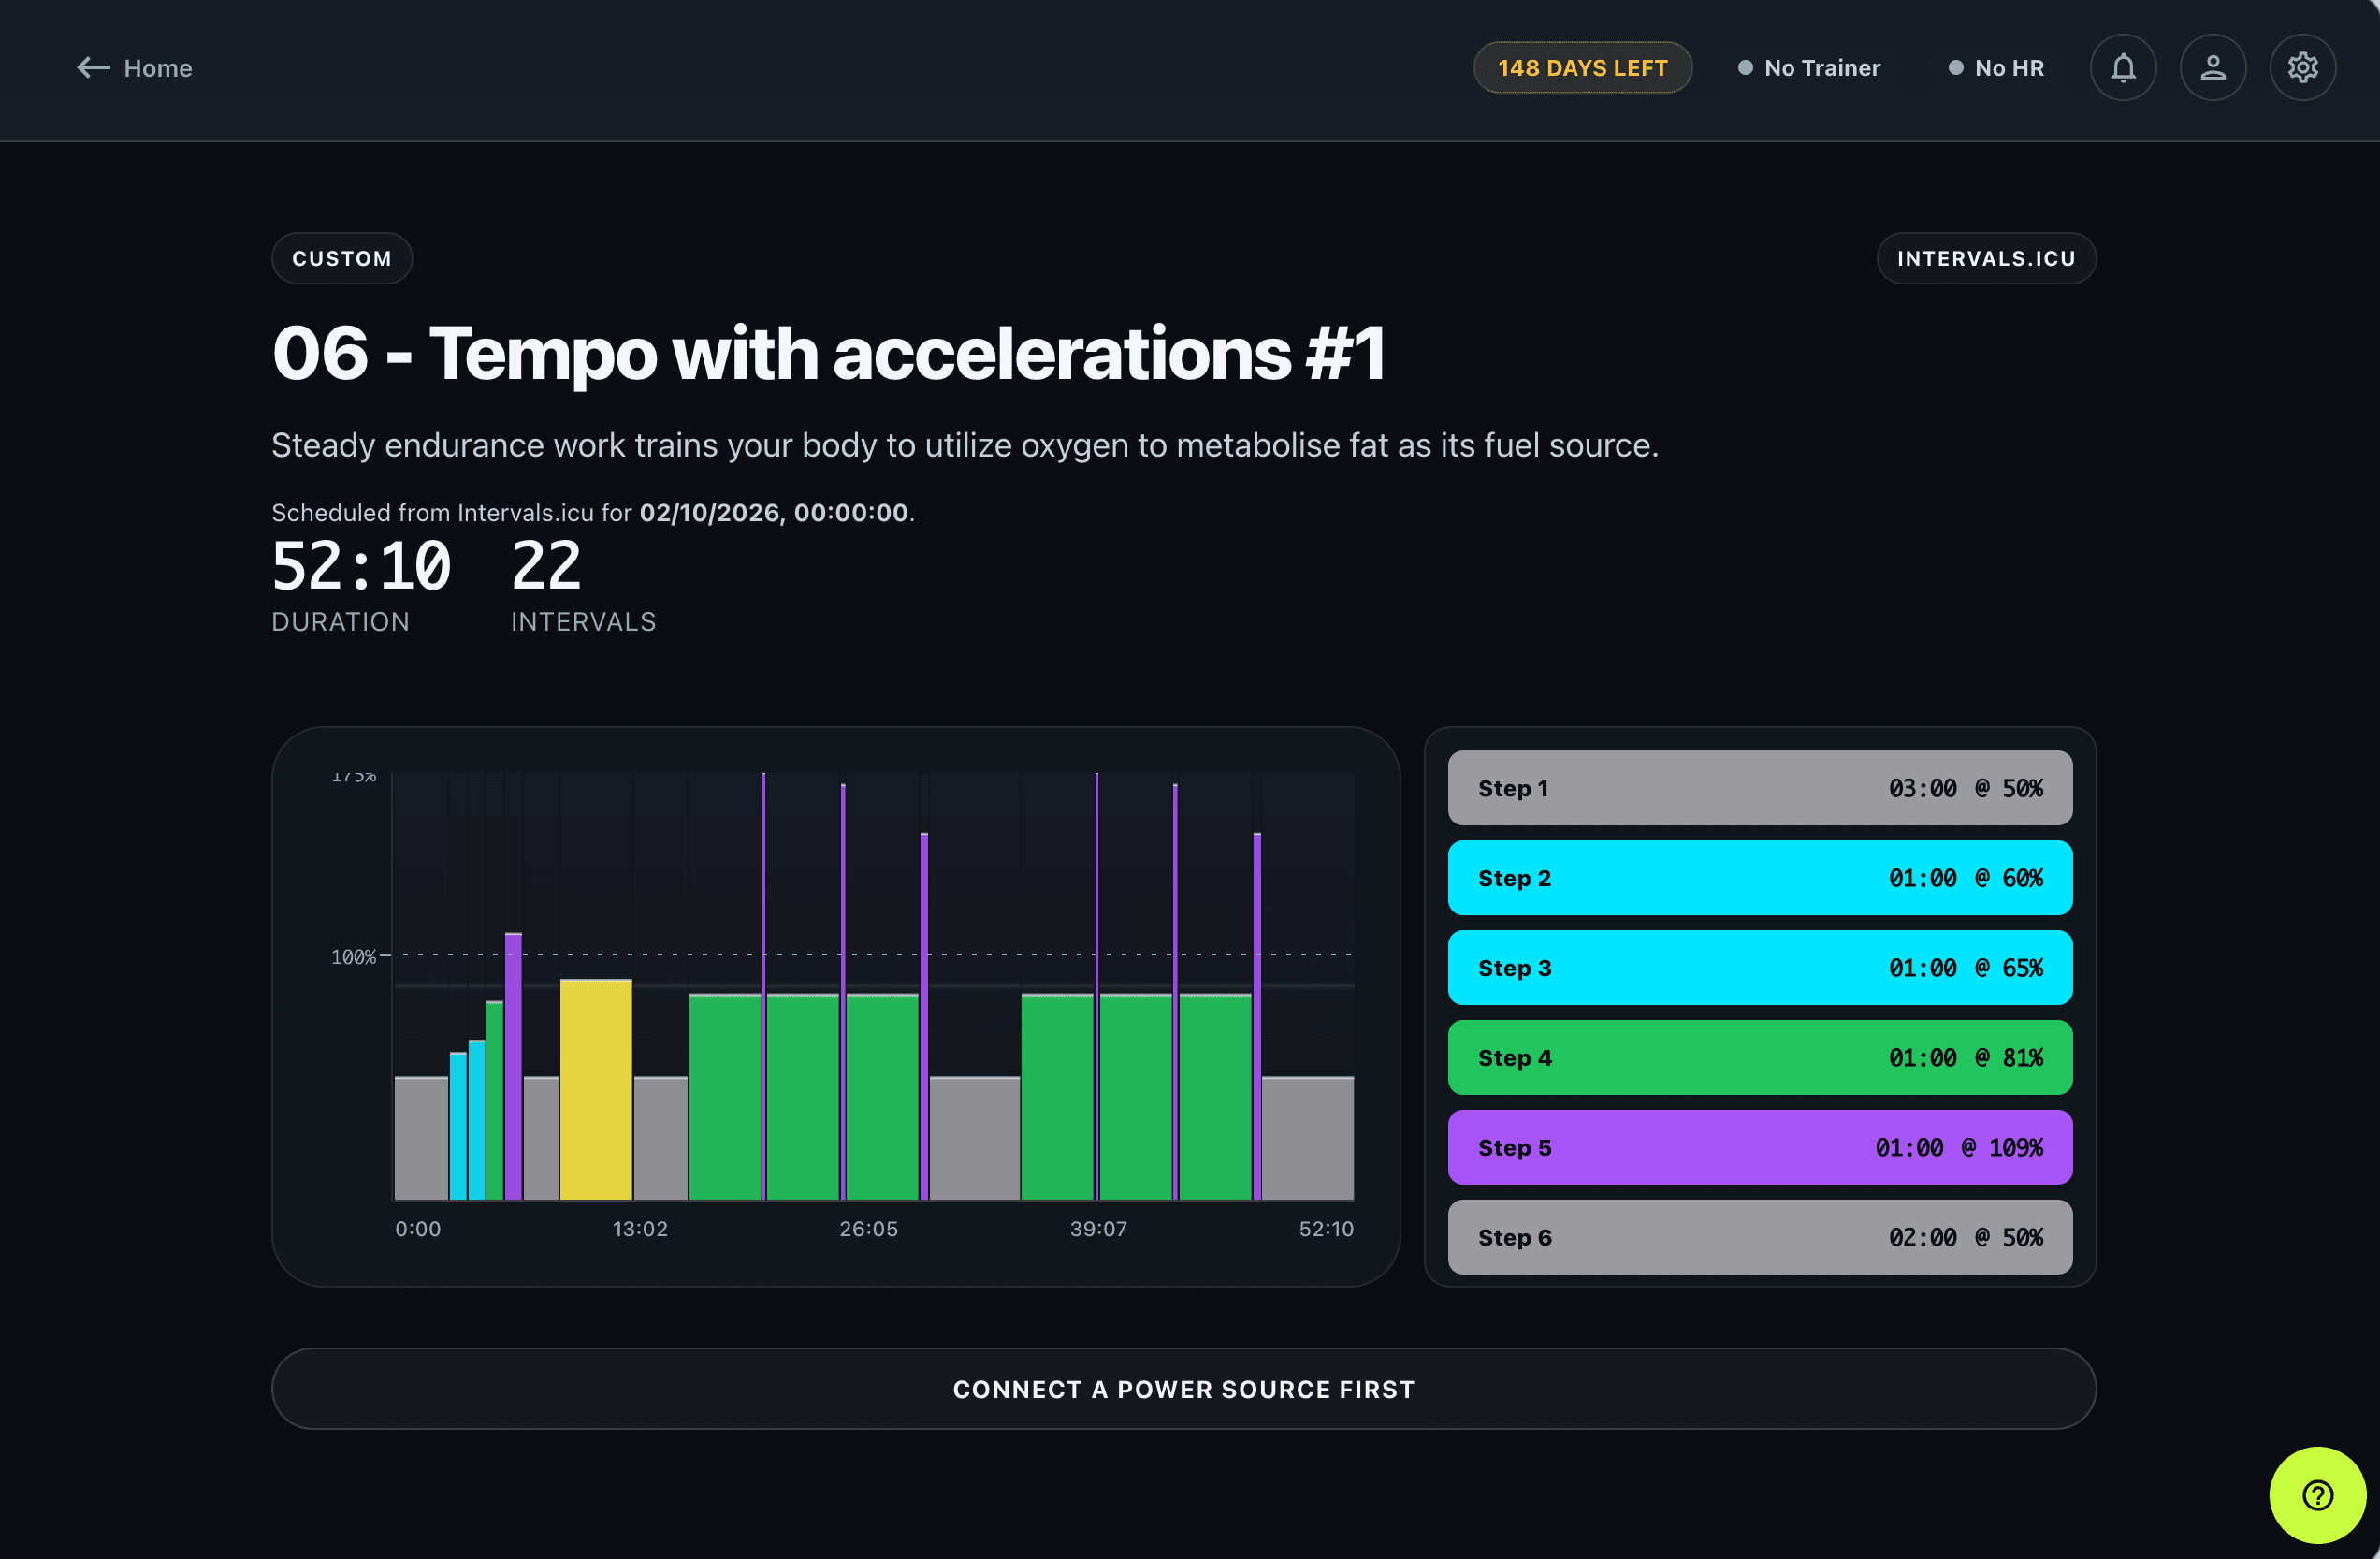This screenshot has height=1559, width=2380.
Task: Click the yellow bar in the workout chart
Action: tap(596, 1090)
